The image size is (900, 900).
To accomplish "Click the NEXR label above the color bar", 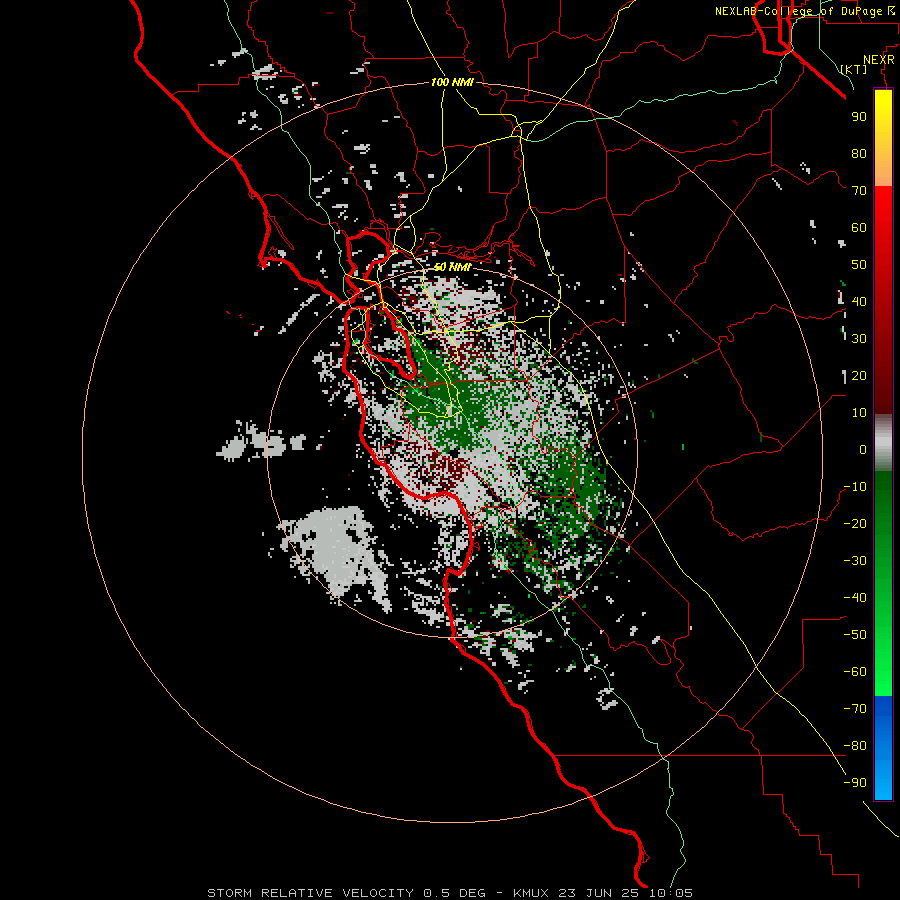I will (x=879, y=60).
